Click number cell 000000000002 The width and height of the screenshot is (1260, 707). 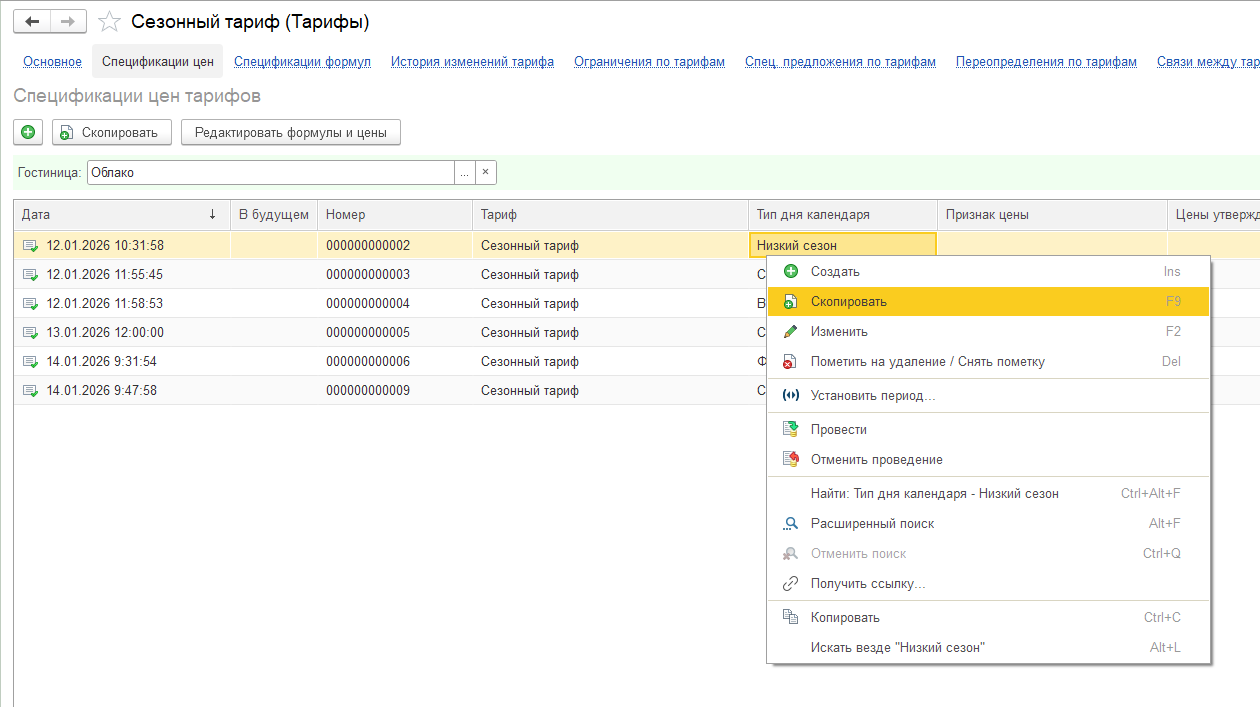[x=395, y=245]
